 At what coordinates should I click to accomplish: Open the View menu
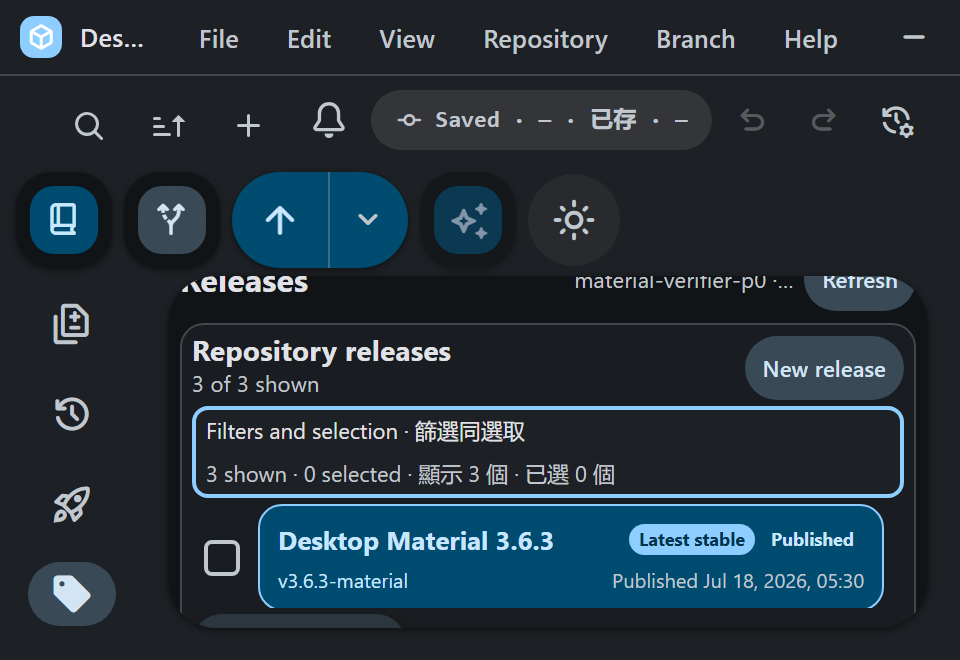click(407, 39)
